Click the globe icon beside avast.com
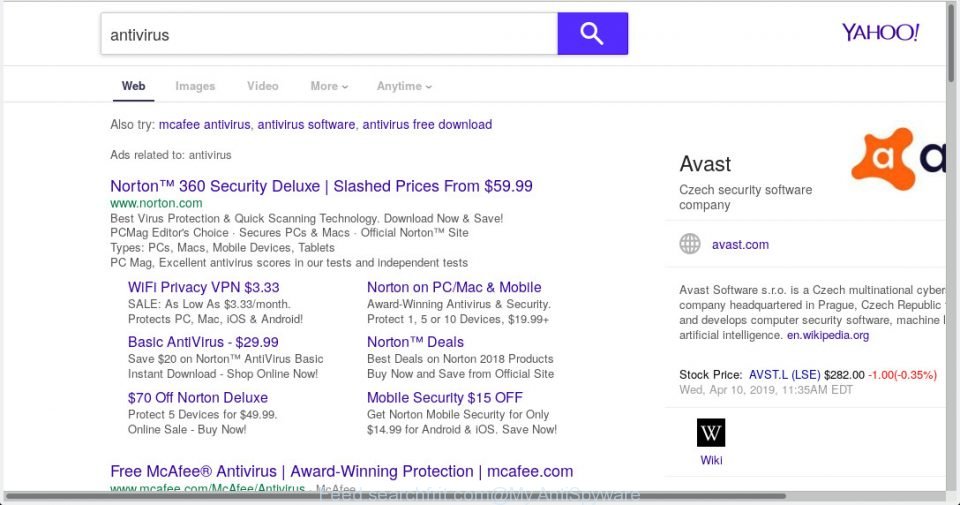 click(x=689, y=244)
